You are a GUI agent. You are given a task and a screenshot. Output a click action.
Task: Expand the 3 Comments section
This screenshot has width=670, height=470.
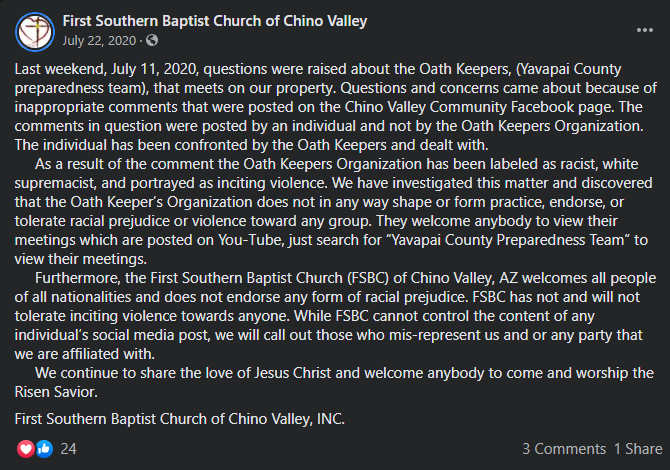(564, 449)
